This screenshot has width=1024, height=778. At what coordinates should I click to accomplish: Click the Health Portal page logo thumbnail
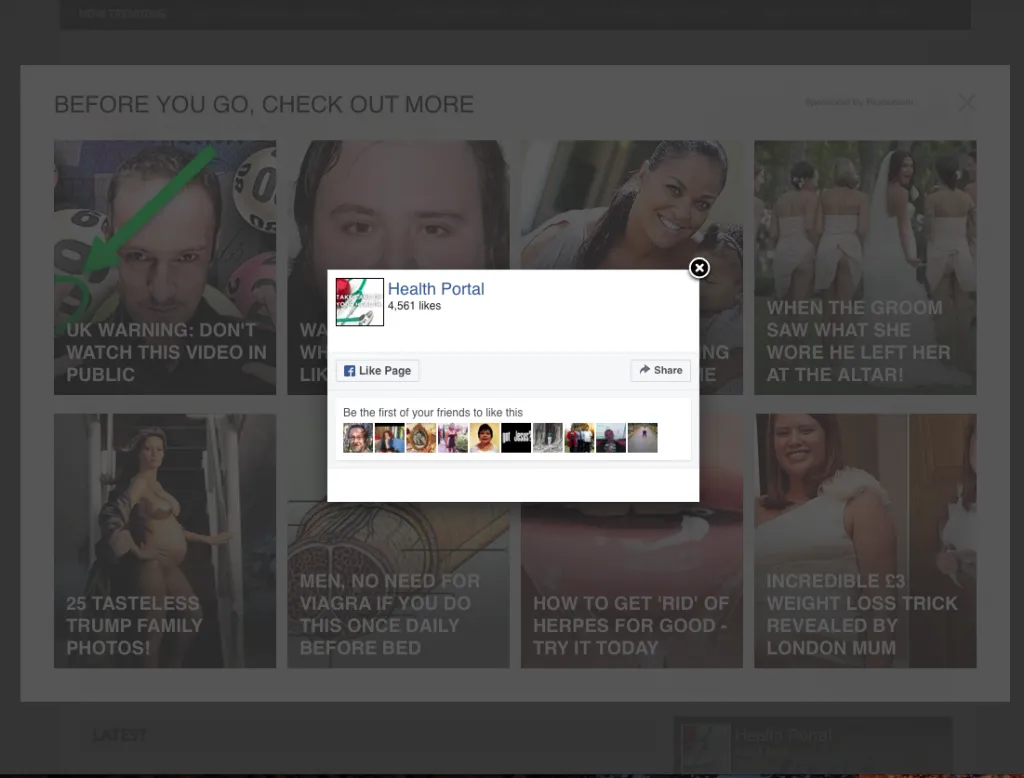click(x=360, y=302)
